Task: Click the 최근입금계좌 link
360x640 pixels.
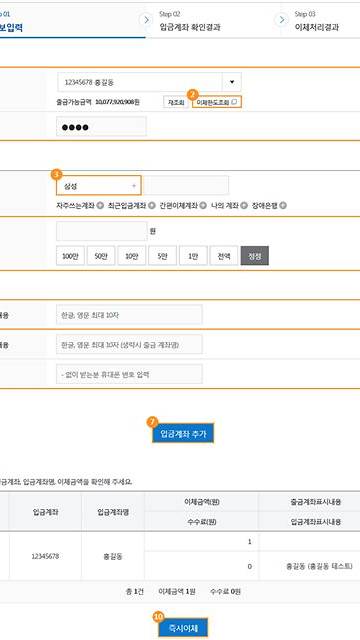Action: pos(127,206)
